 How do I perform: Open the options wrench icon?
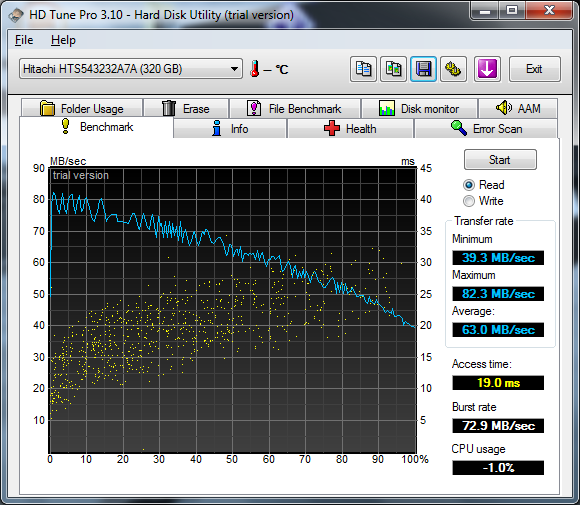(453, 69)
